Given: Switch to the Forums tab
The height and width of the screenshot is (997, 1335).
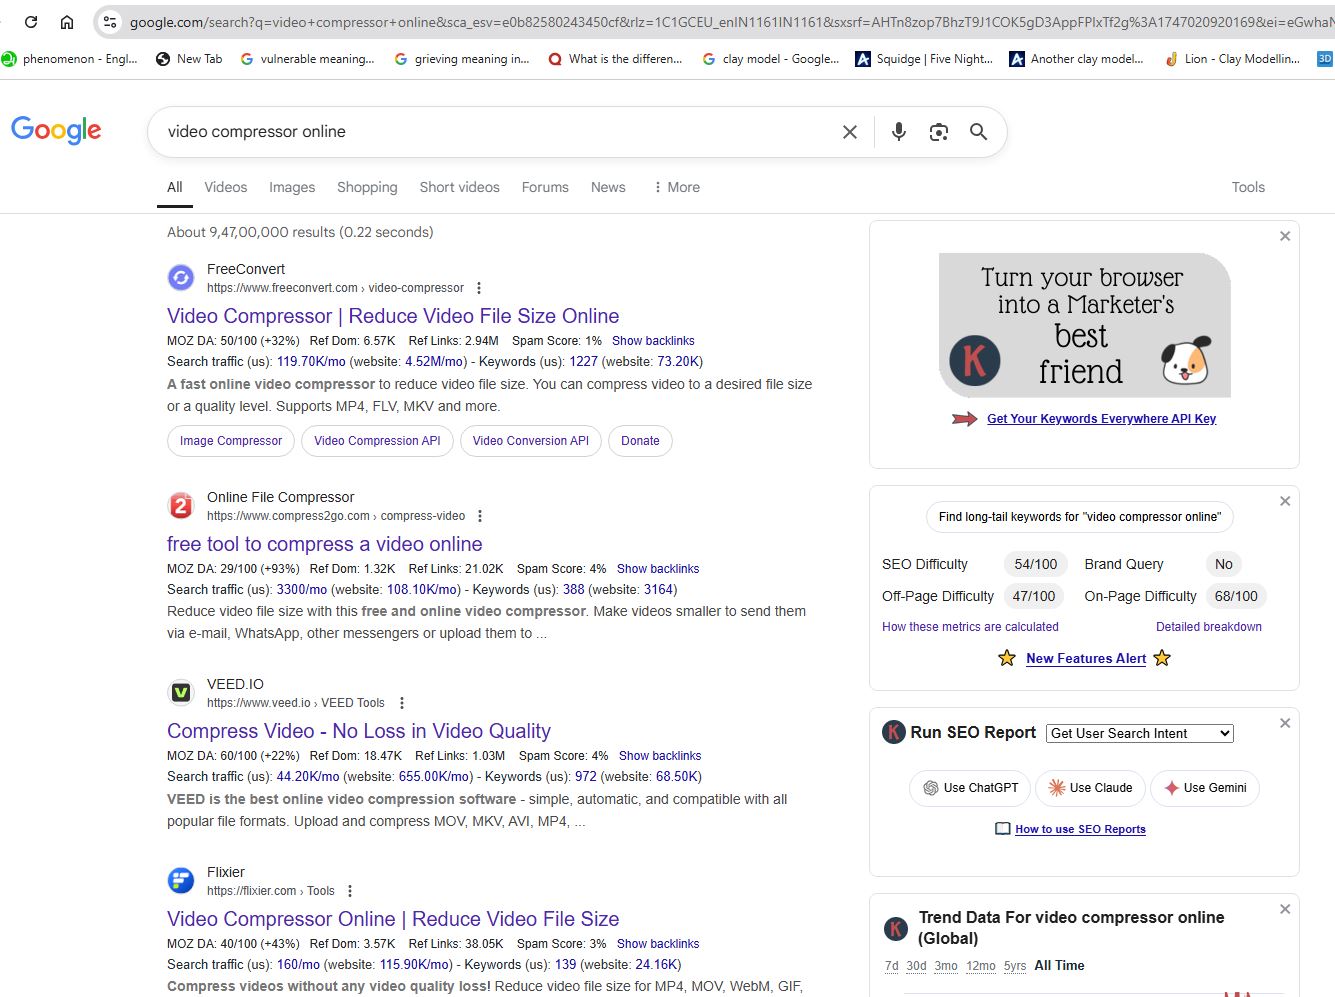Looking at the screenshot, I should pos(545,187).
